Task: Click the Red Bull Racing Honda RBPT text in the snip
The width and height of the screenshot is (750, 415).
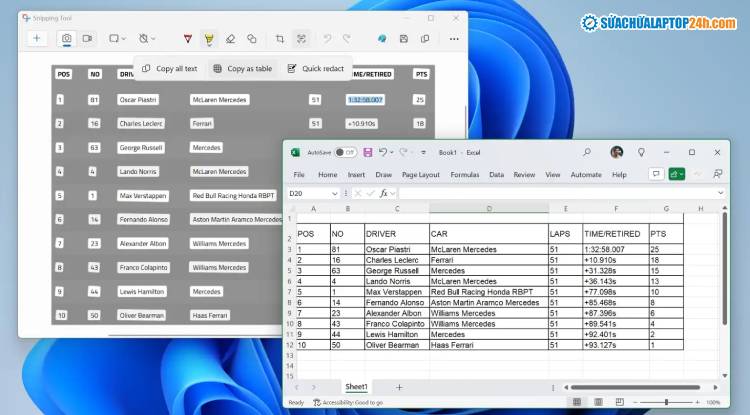Action: tap(233, 196)
